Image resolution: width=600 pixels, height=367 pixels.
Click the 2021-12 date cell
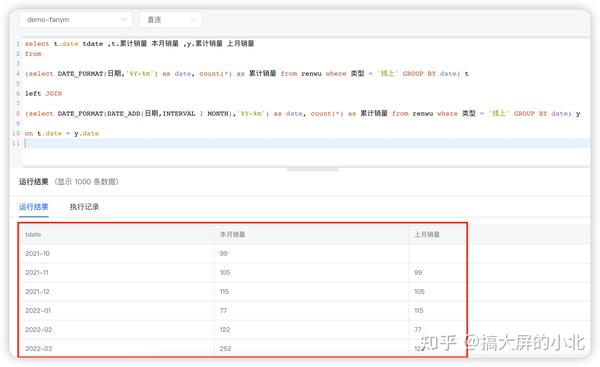point(38,292)
